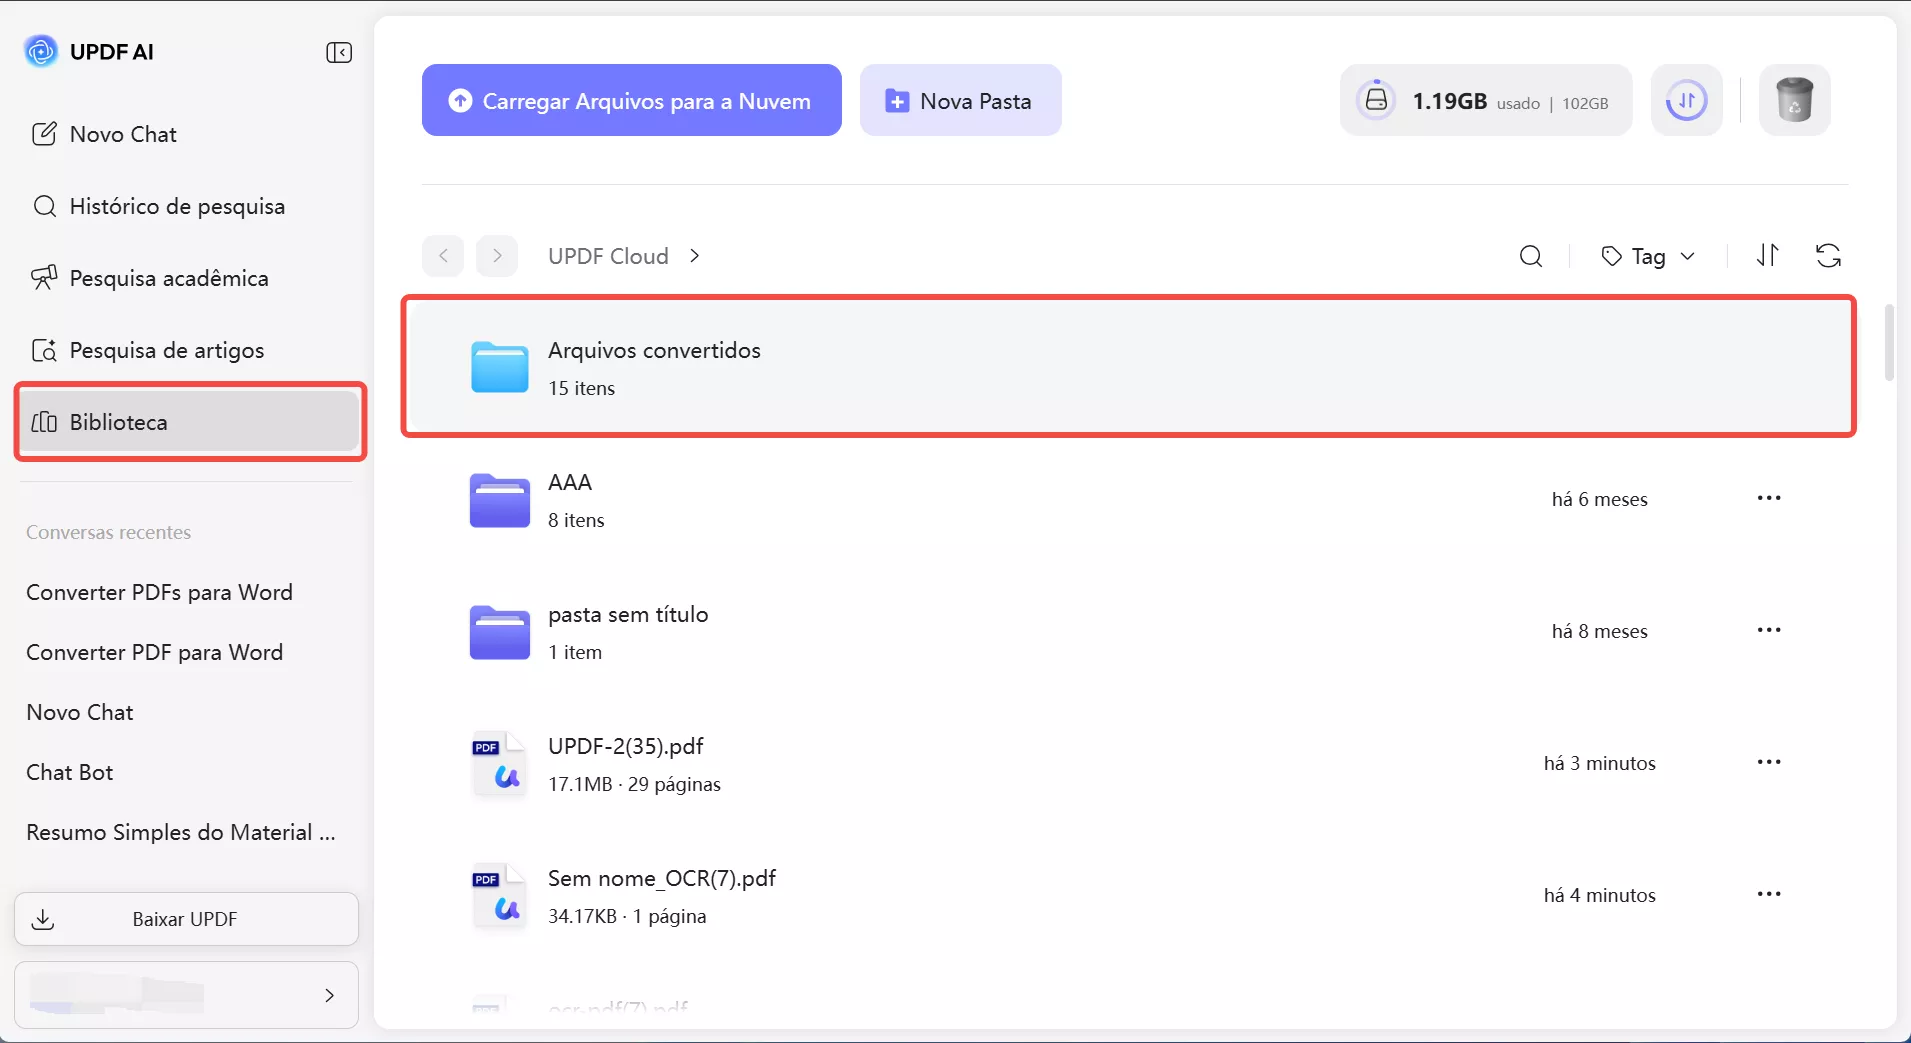Open the cloud storage usage icon
This screenshot has height=1043, width=1911.
click(1376, 100)
